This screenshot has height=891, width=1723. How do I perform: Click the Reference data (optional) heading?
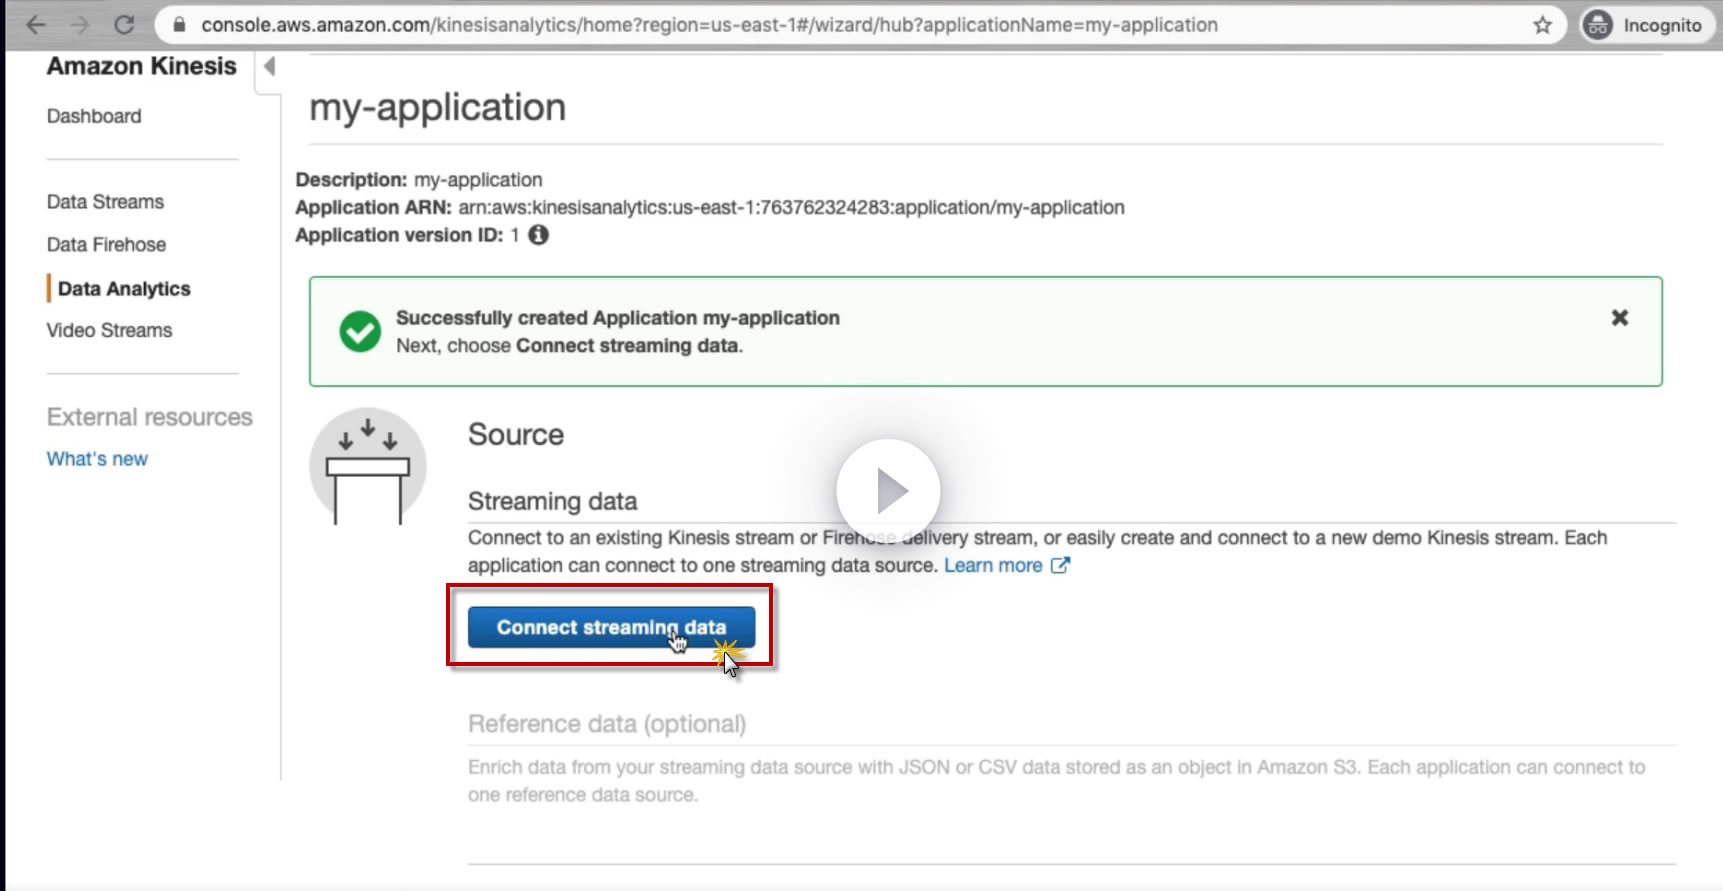pyautogui.click(x=607, y=724)
